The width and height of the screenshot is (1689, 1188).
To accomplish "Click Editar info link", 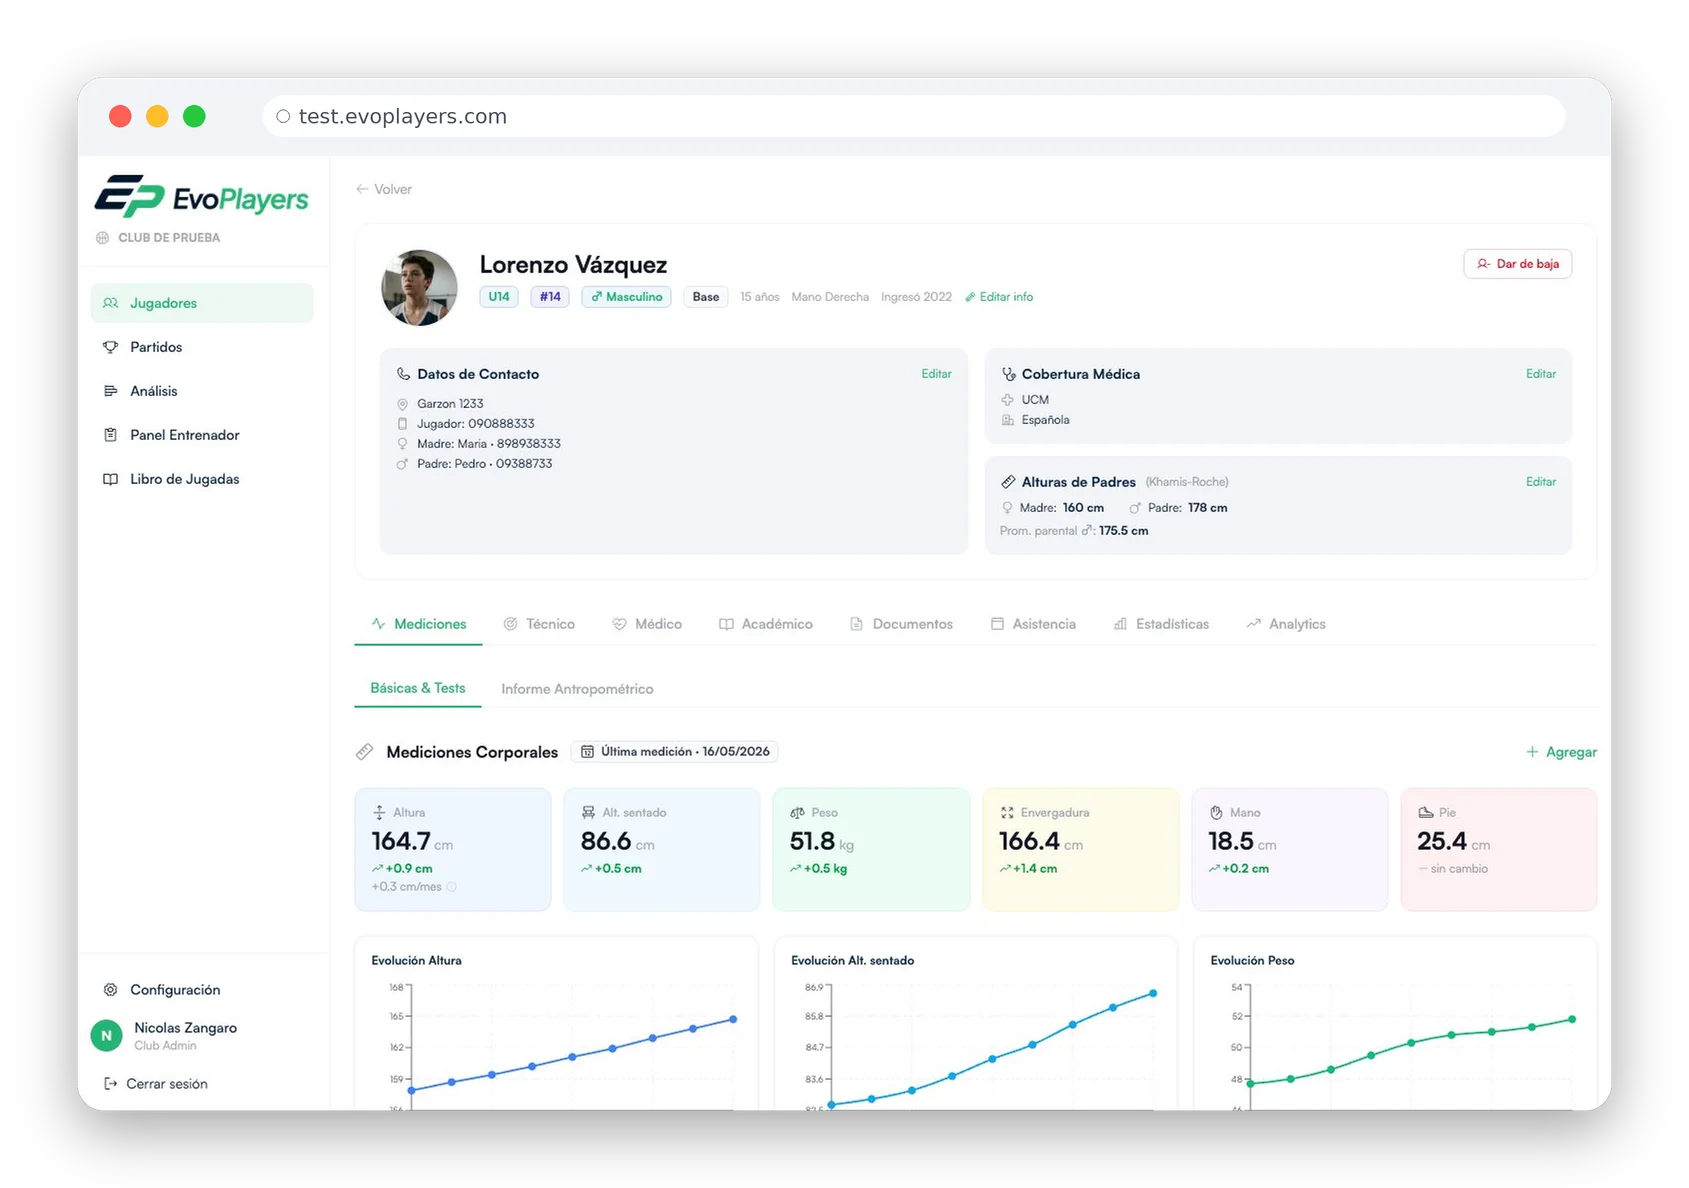I will [x=999, y=297].
